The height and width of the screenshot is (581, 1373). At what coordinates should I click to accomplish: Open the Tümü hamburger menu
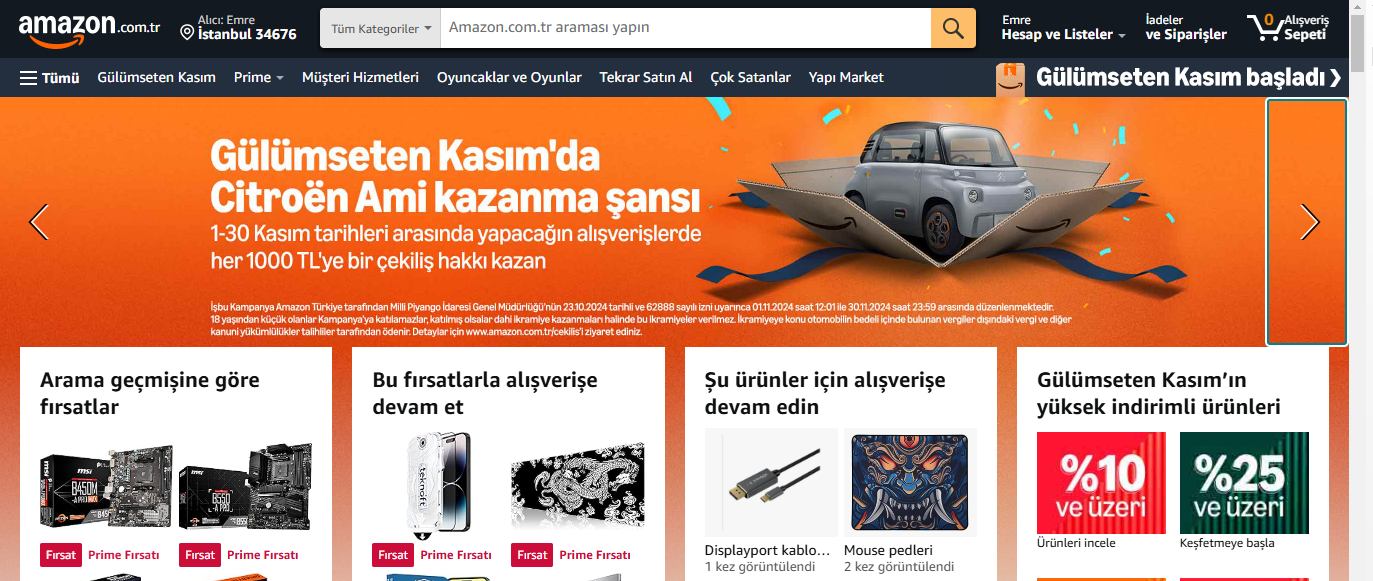coord(49,77)
